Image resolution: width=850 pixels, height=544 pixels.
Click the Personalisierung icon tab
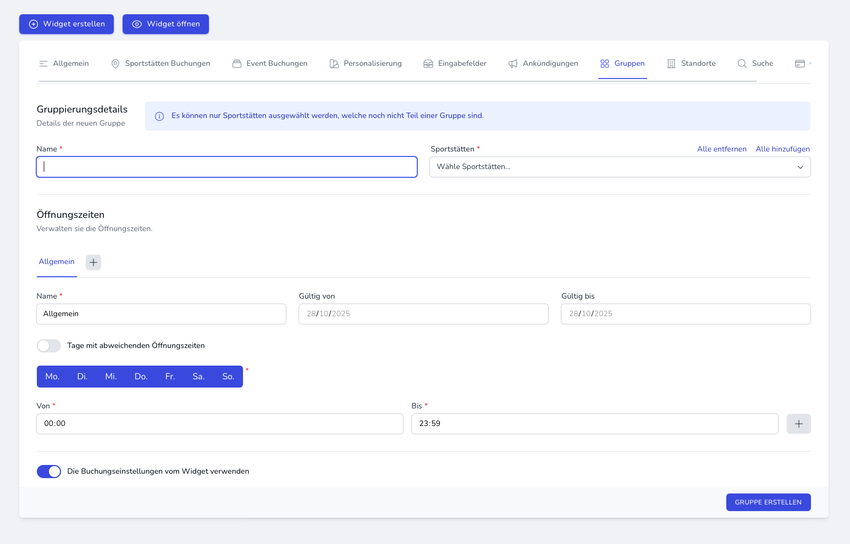coord(334,64)
